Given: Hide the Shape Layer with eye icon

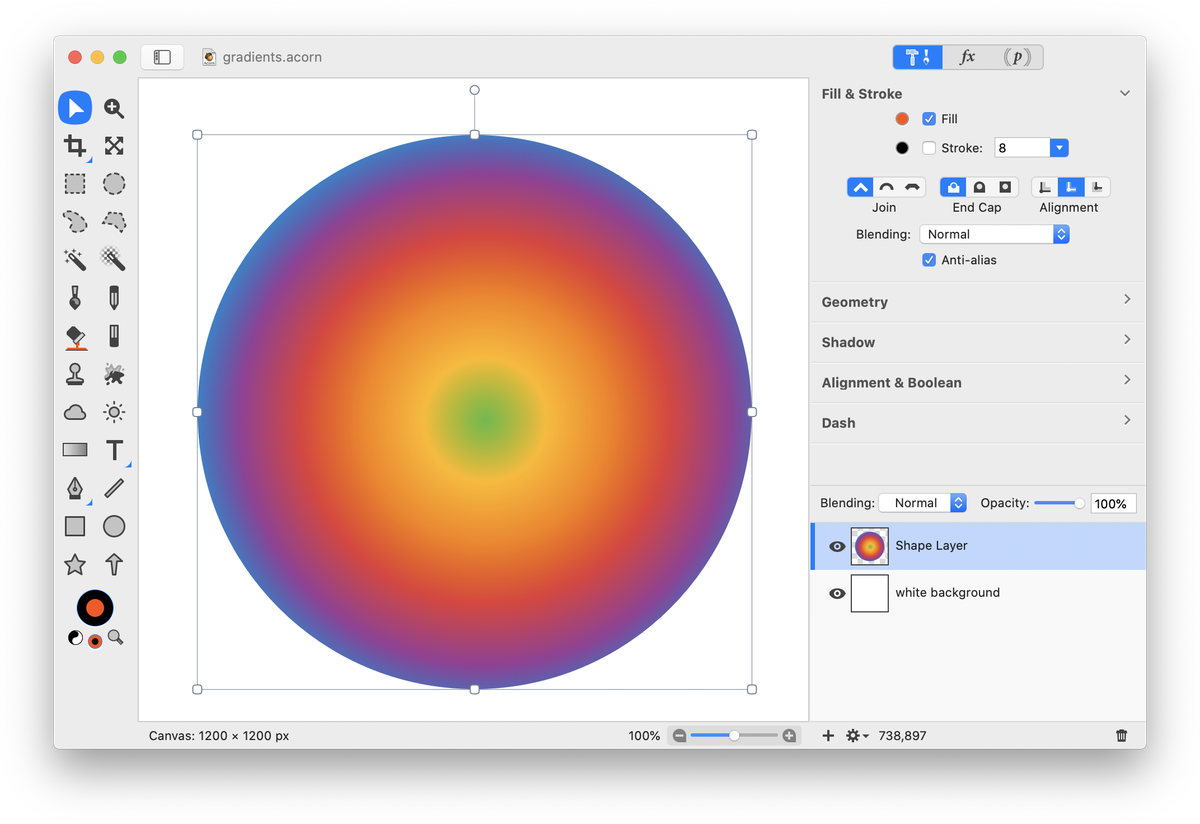Looking at the screenshot, I should tap(837, 546).
